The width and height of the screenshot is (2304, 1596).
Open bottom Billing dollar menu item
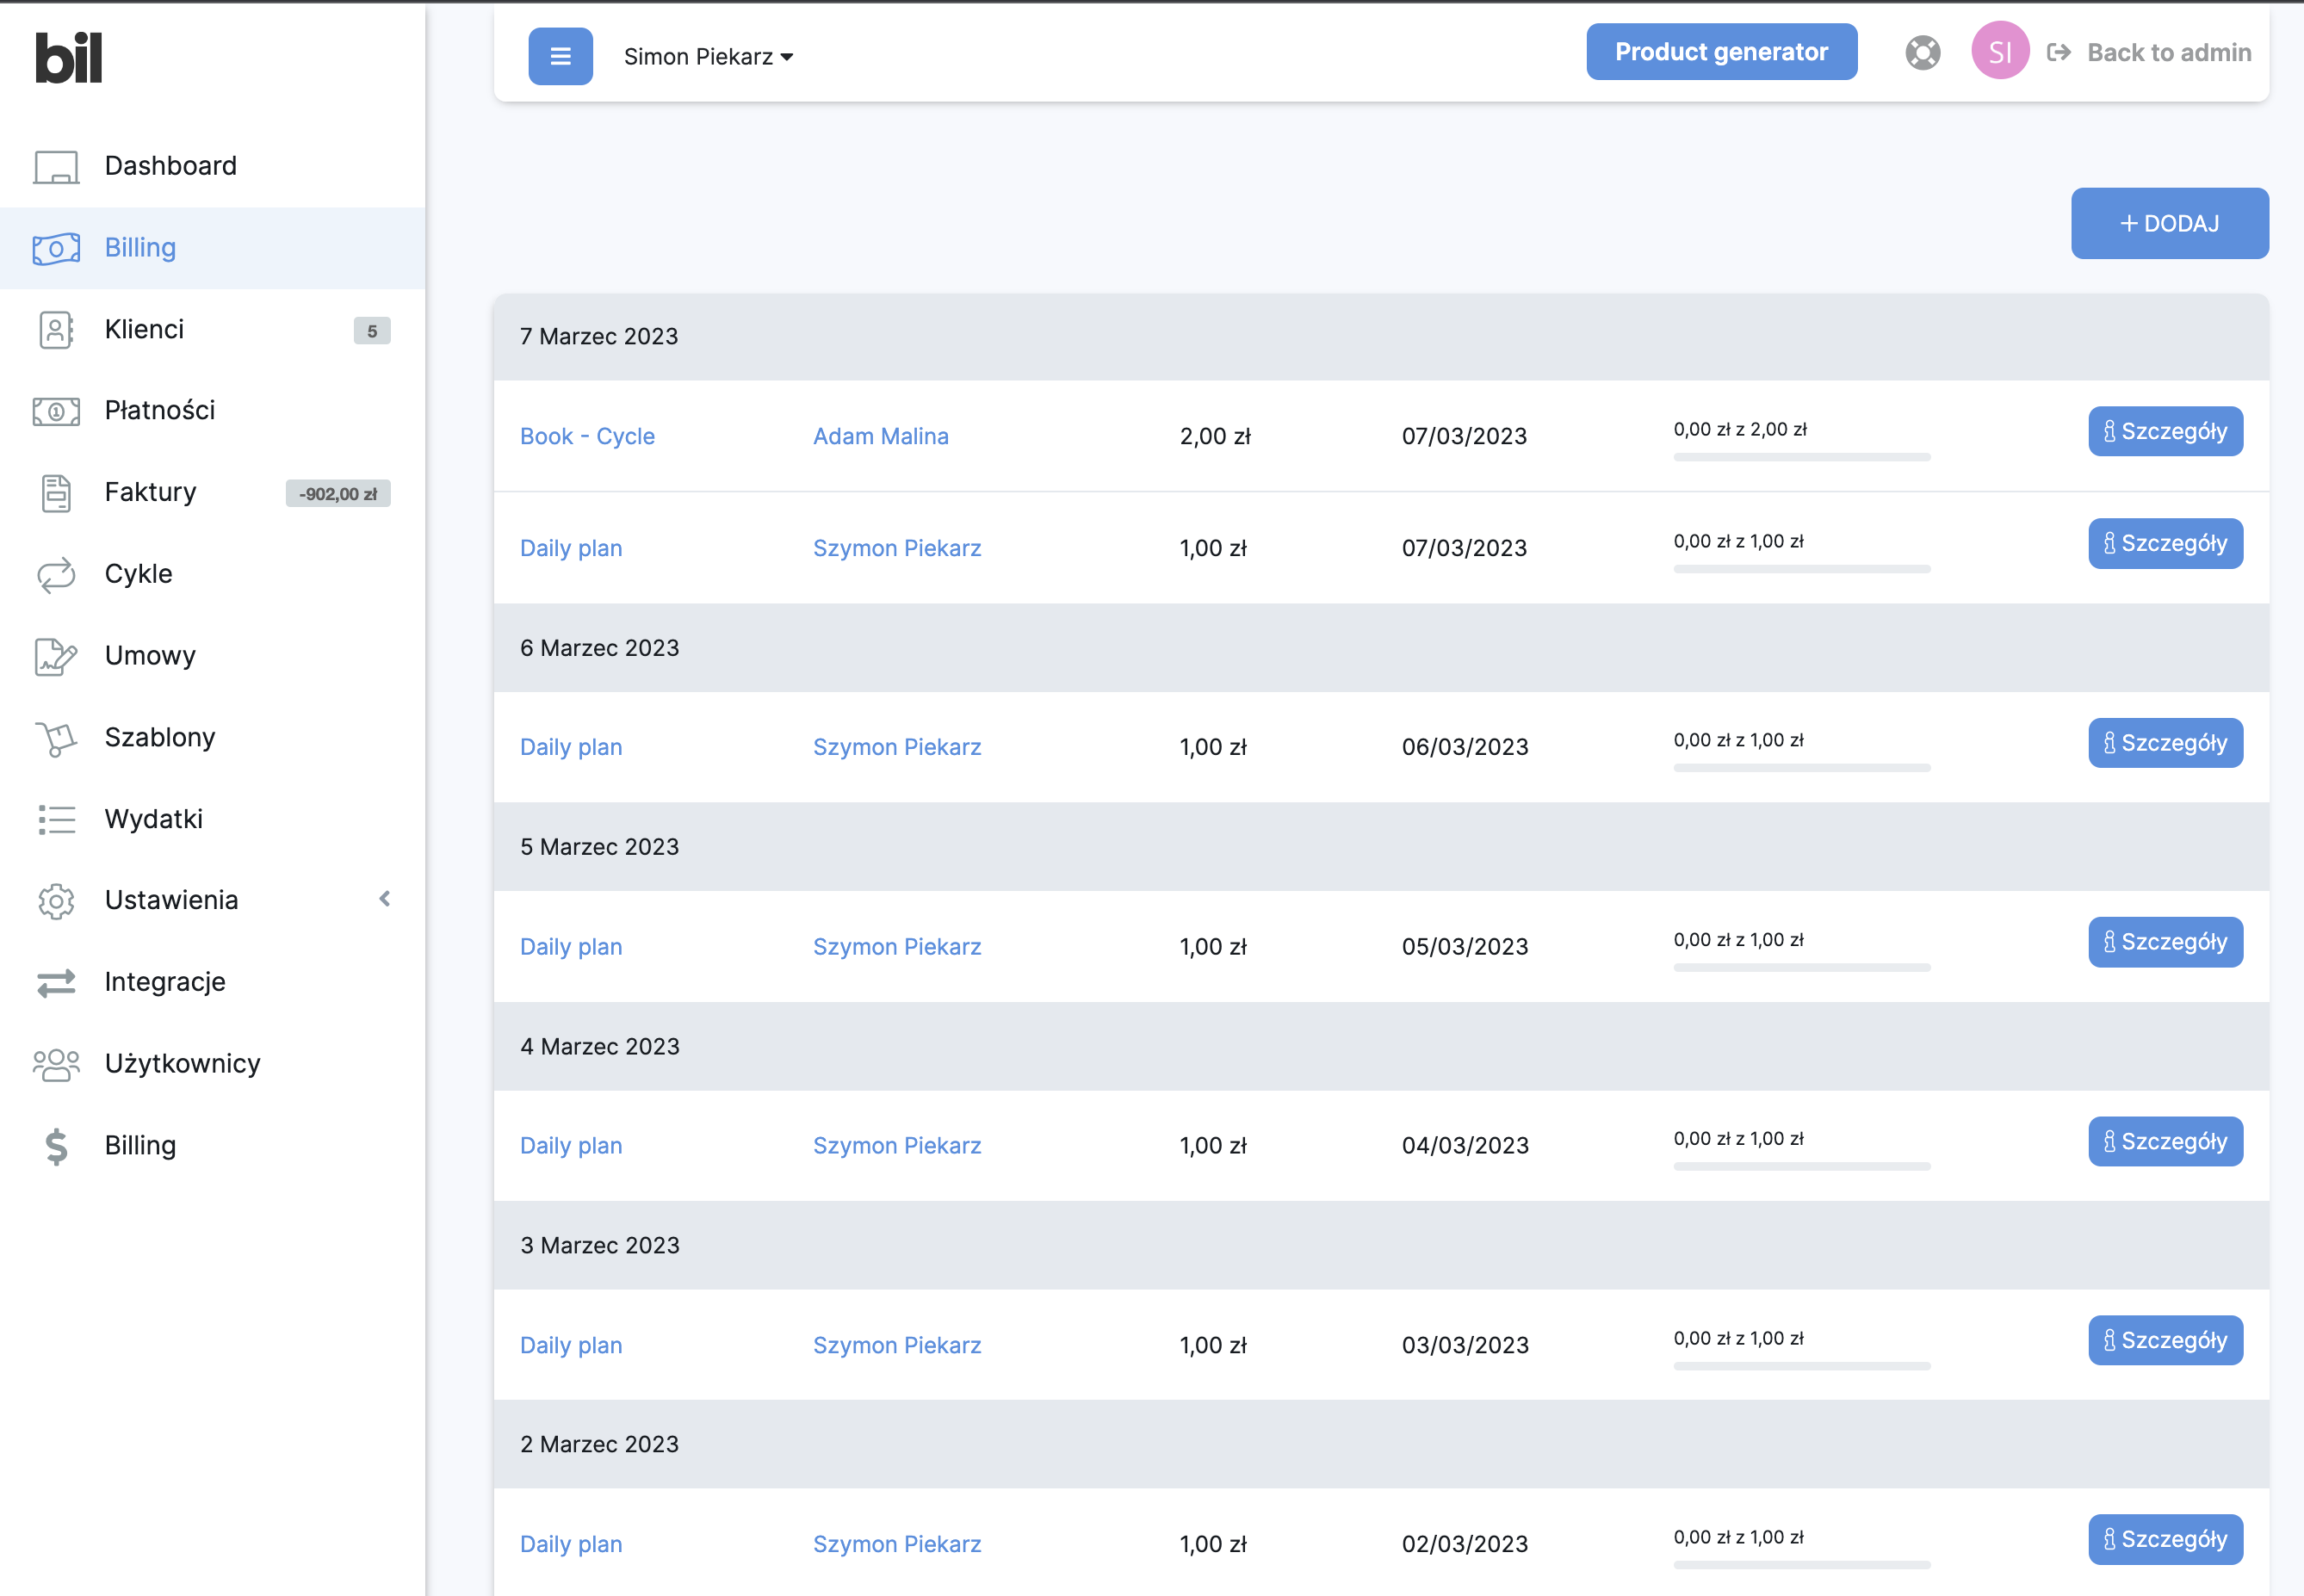tap(140, 1146)
